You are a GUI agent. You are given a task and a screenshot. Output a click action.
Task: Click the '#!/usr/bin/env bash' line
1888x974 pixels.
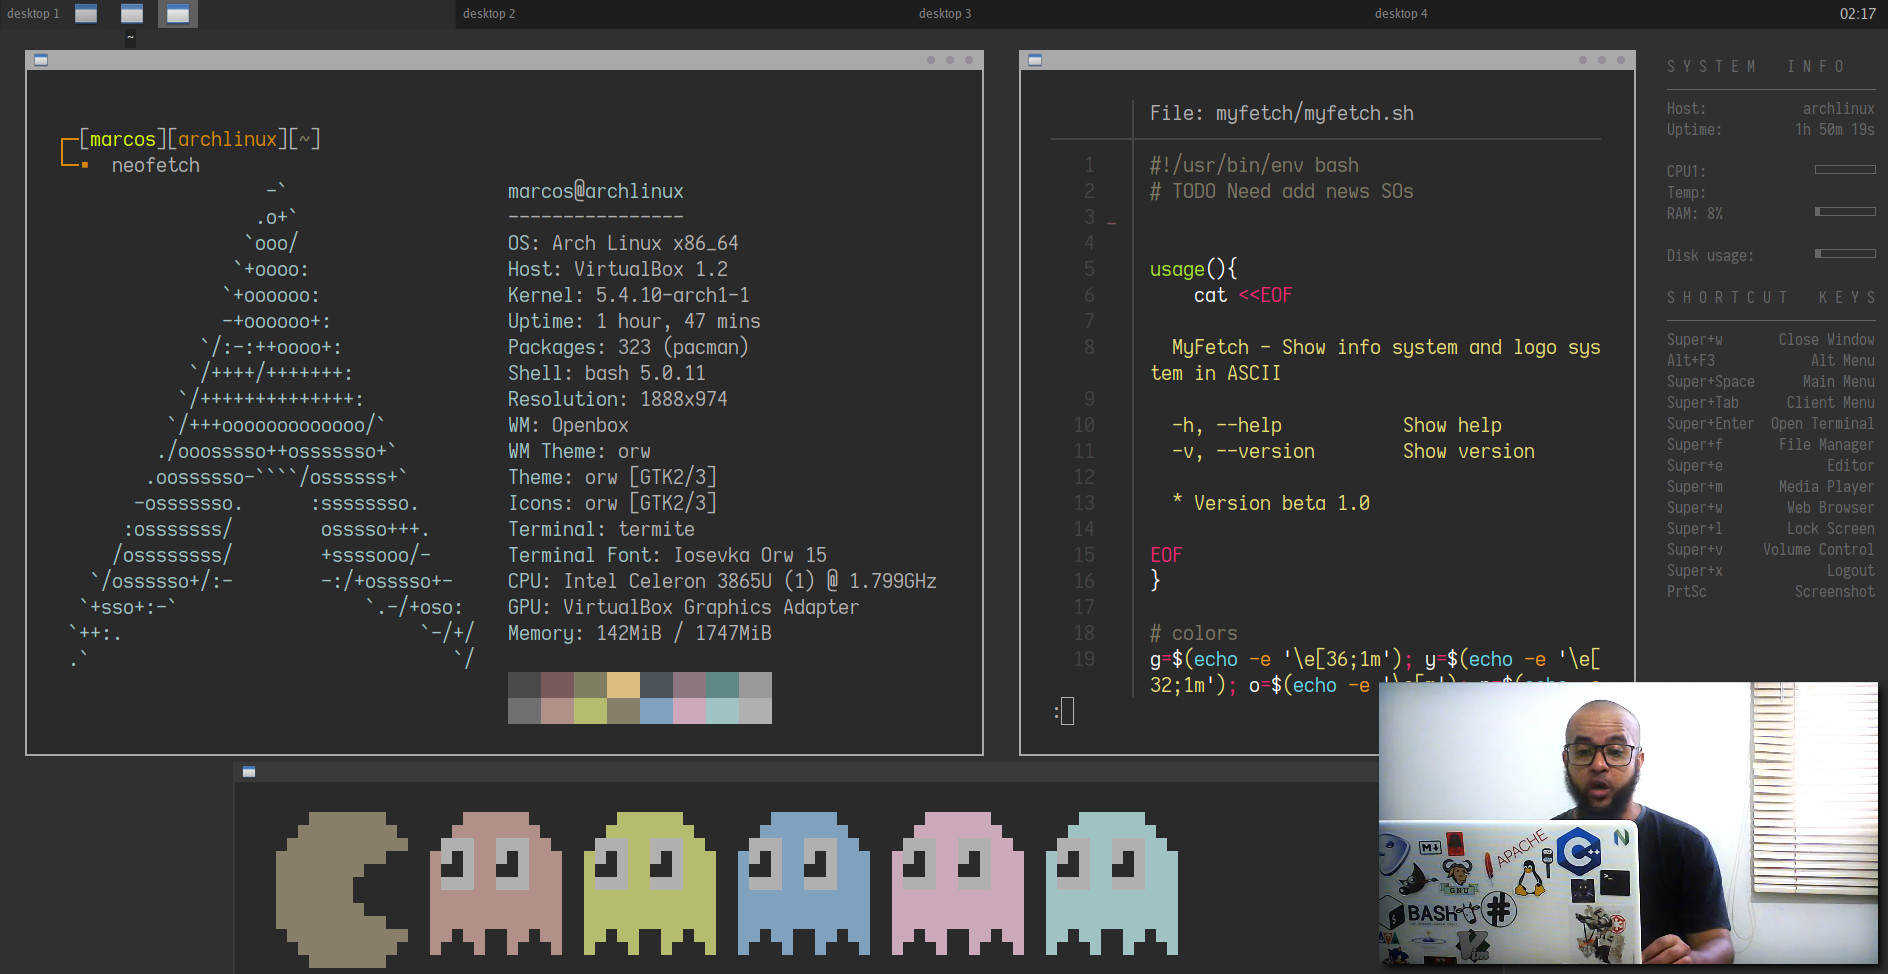pos(1254,165)
